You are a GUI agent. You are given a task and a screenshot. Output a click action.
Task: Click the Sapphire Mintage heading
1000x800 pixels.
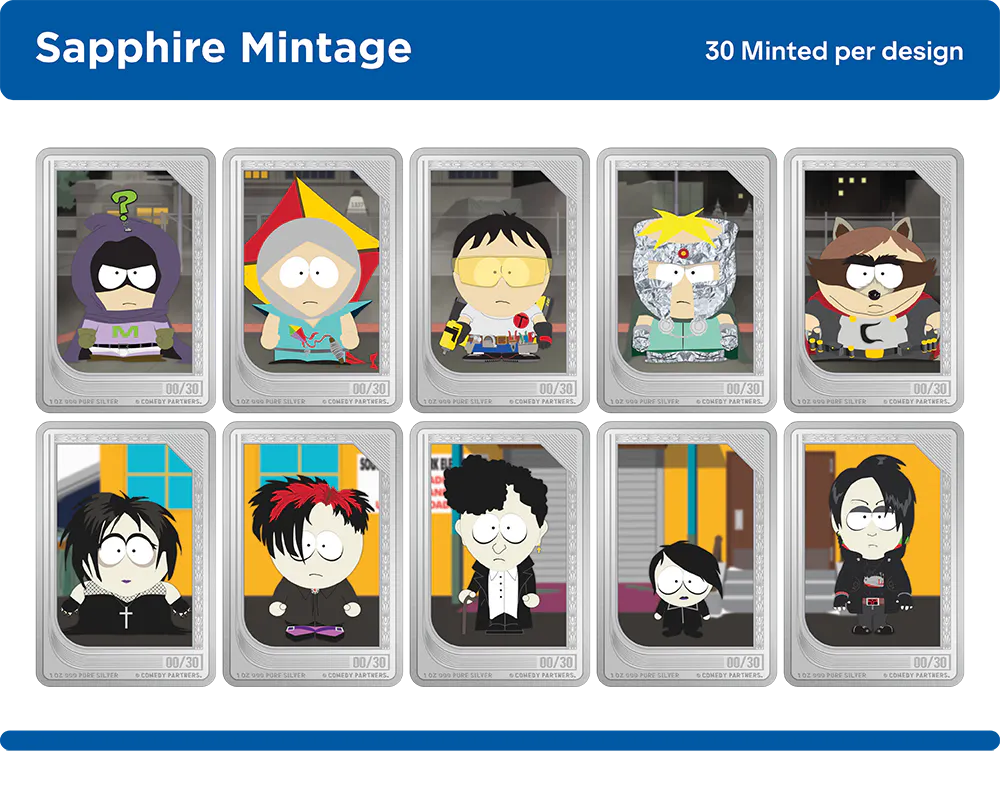tap(223, 49)
